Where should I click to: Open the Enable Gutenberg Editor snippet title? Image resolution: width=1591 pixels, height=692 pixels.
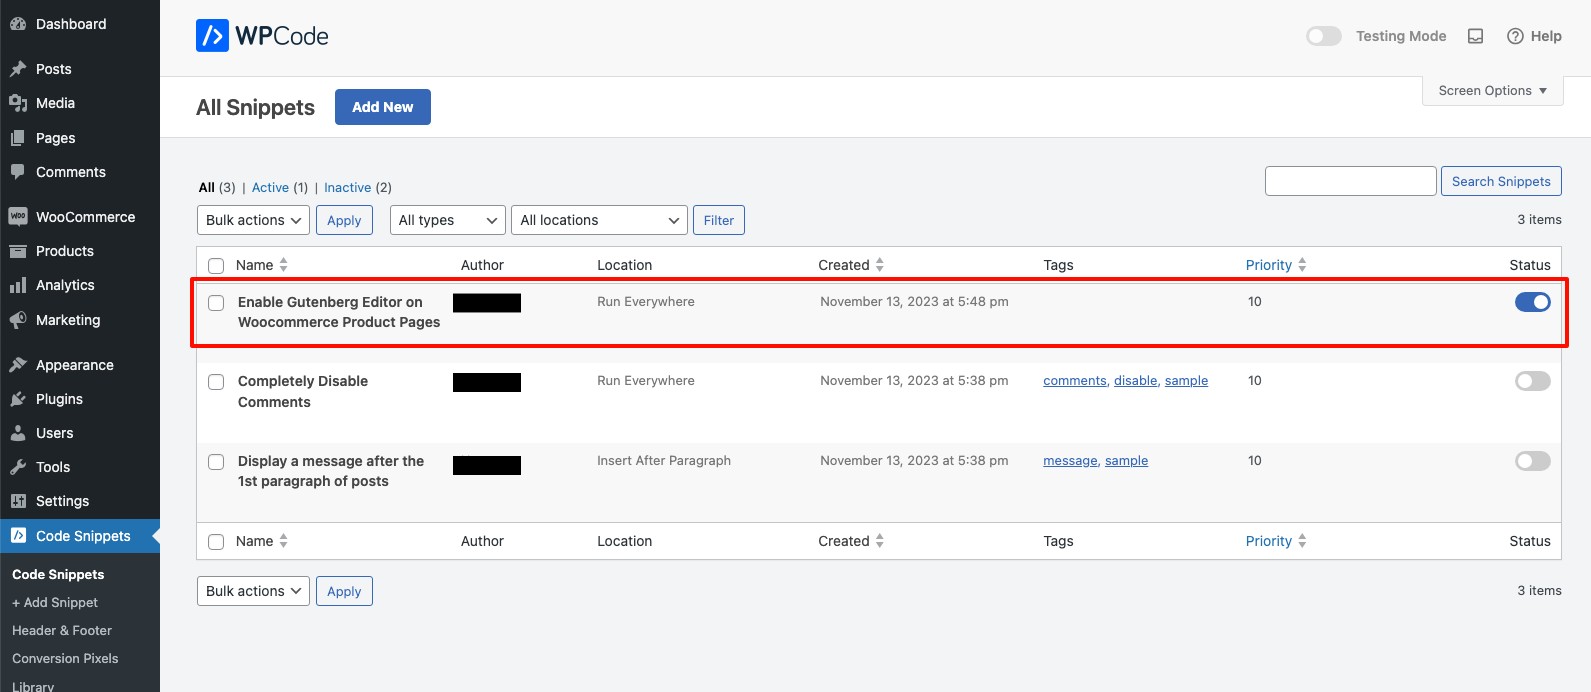(339, 312)
